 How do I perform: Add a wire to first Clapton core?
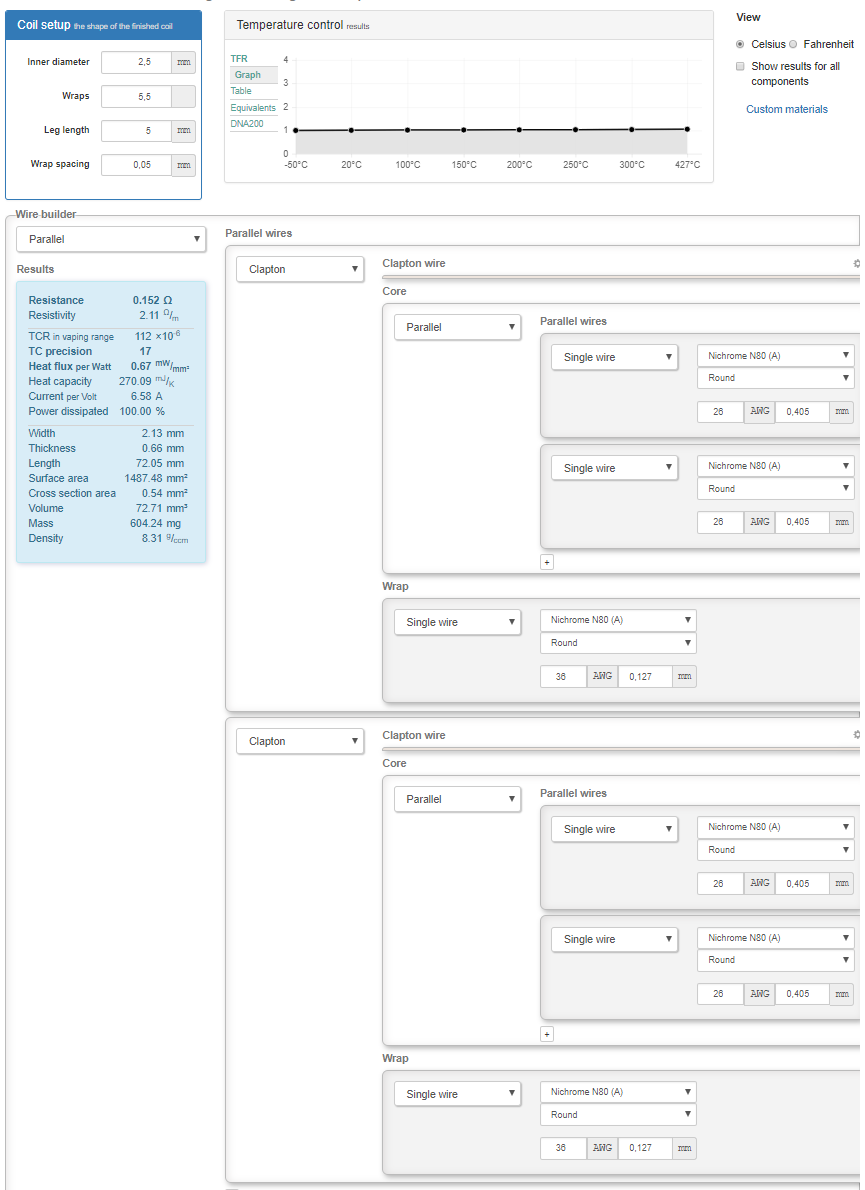pos(547,562)
